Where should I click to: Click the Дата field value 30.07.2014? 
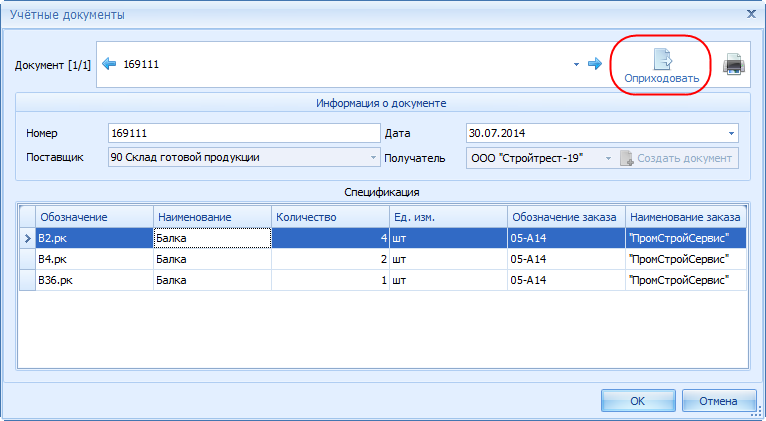click(497, 133)
